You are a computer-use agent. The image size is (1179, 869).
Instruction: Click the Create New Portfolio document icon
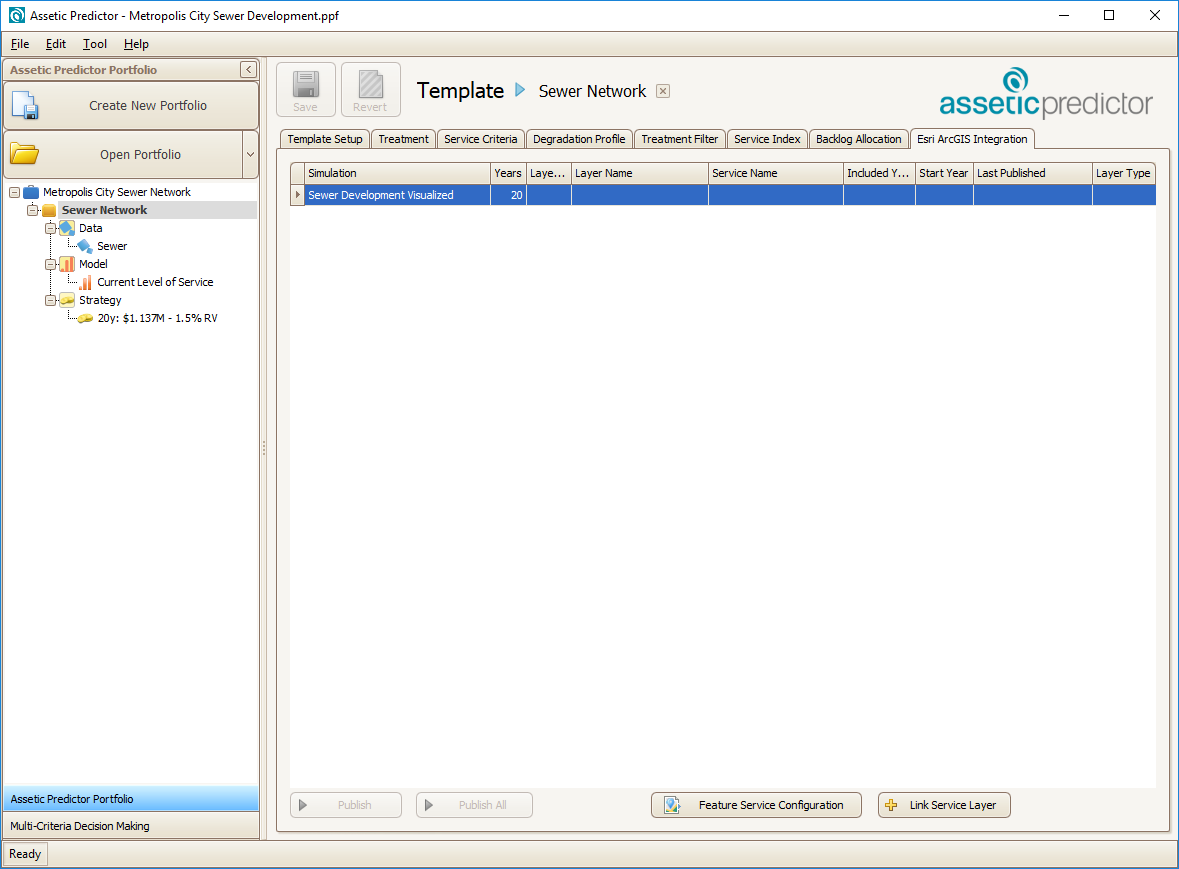(x=25, y=105)
